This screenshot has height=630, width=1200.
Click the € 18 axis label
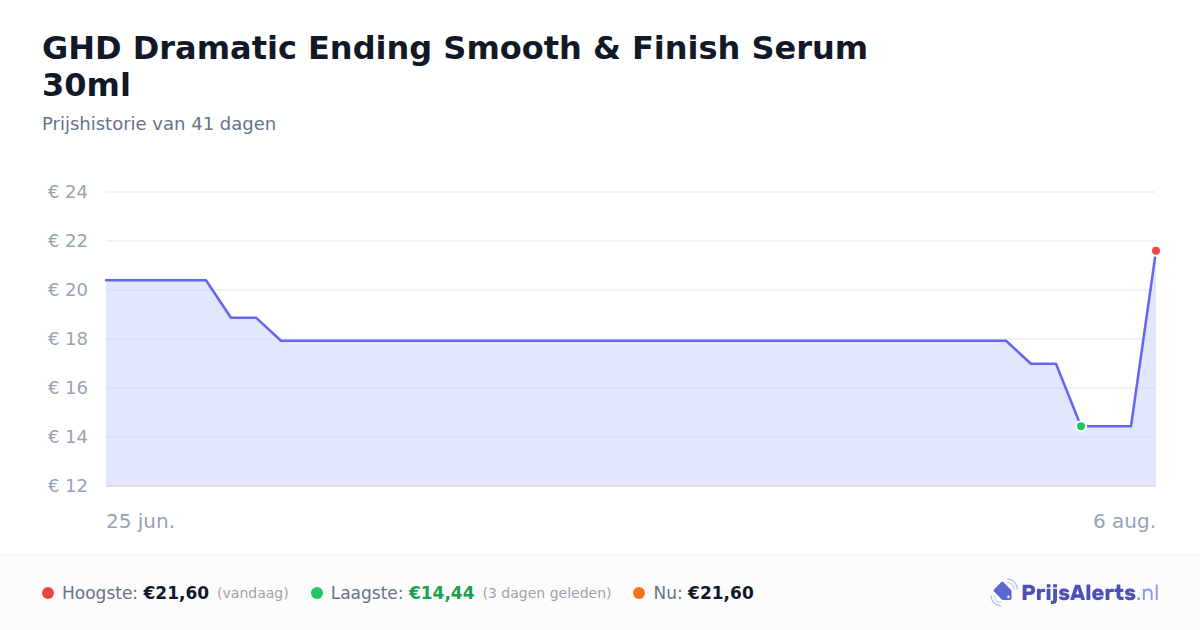coord(68,339)
